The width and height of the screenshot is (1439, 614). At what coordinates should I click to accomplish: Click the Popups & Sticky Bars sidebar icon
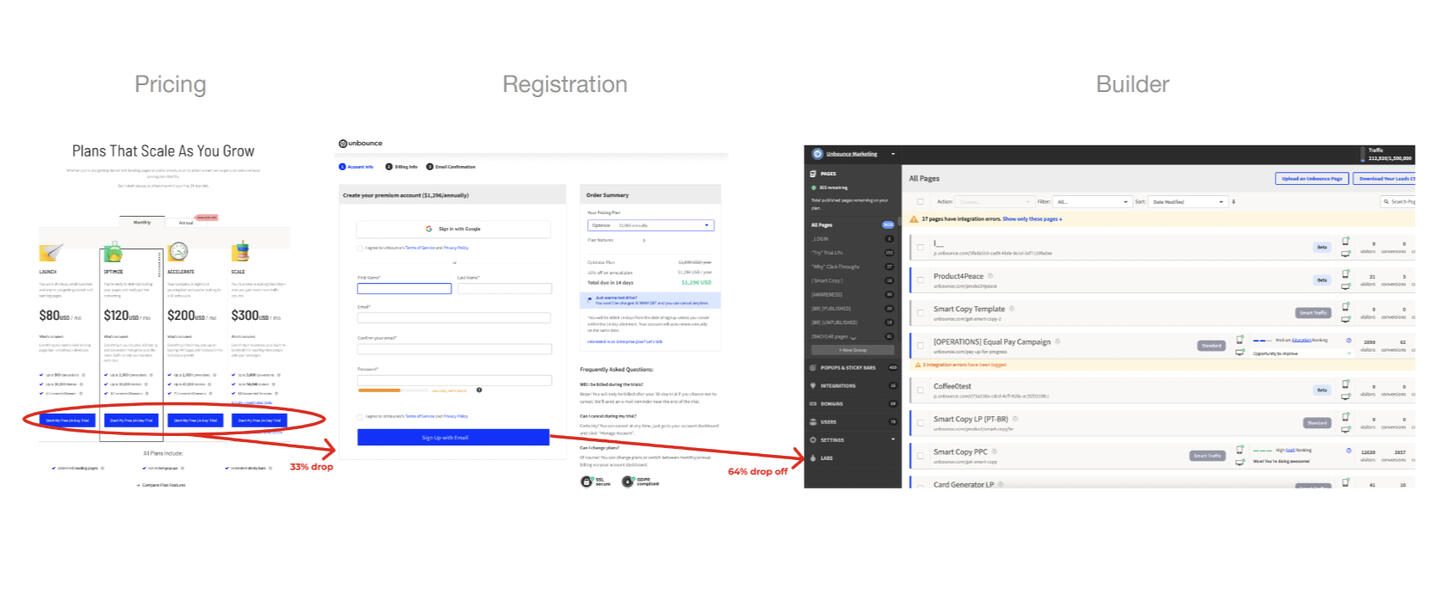point(811,368)
